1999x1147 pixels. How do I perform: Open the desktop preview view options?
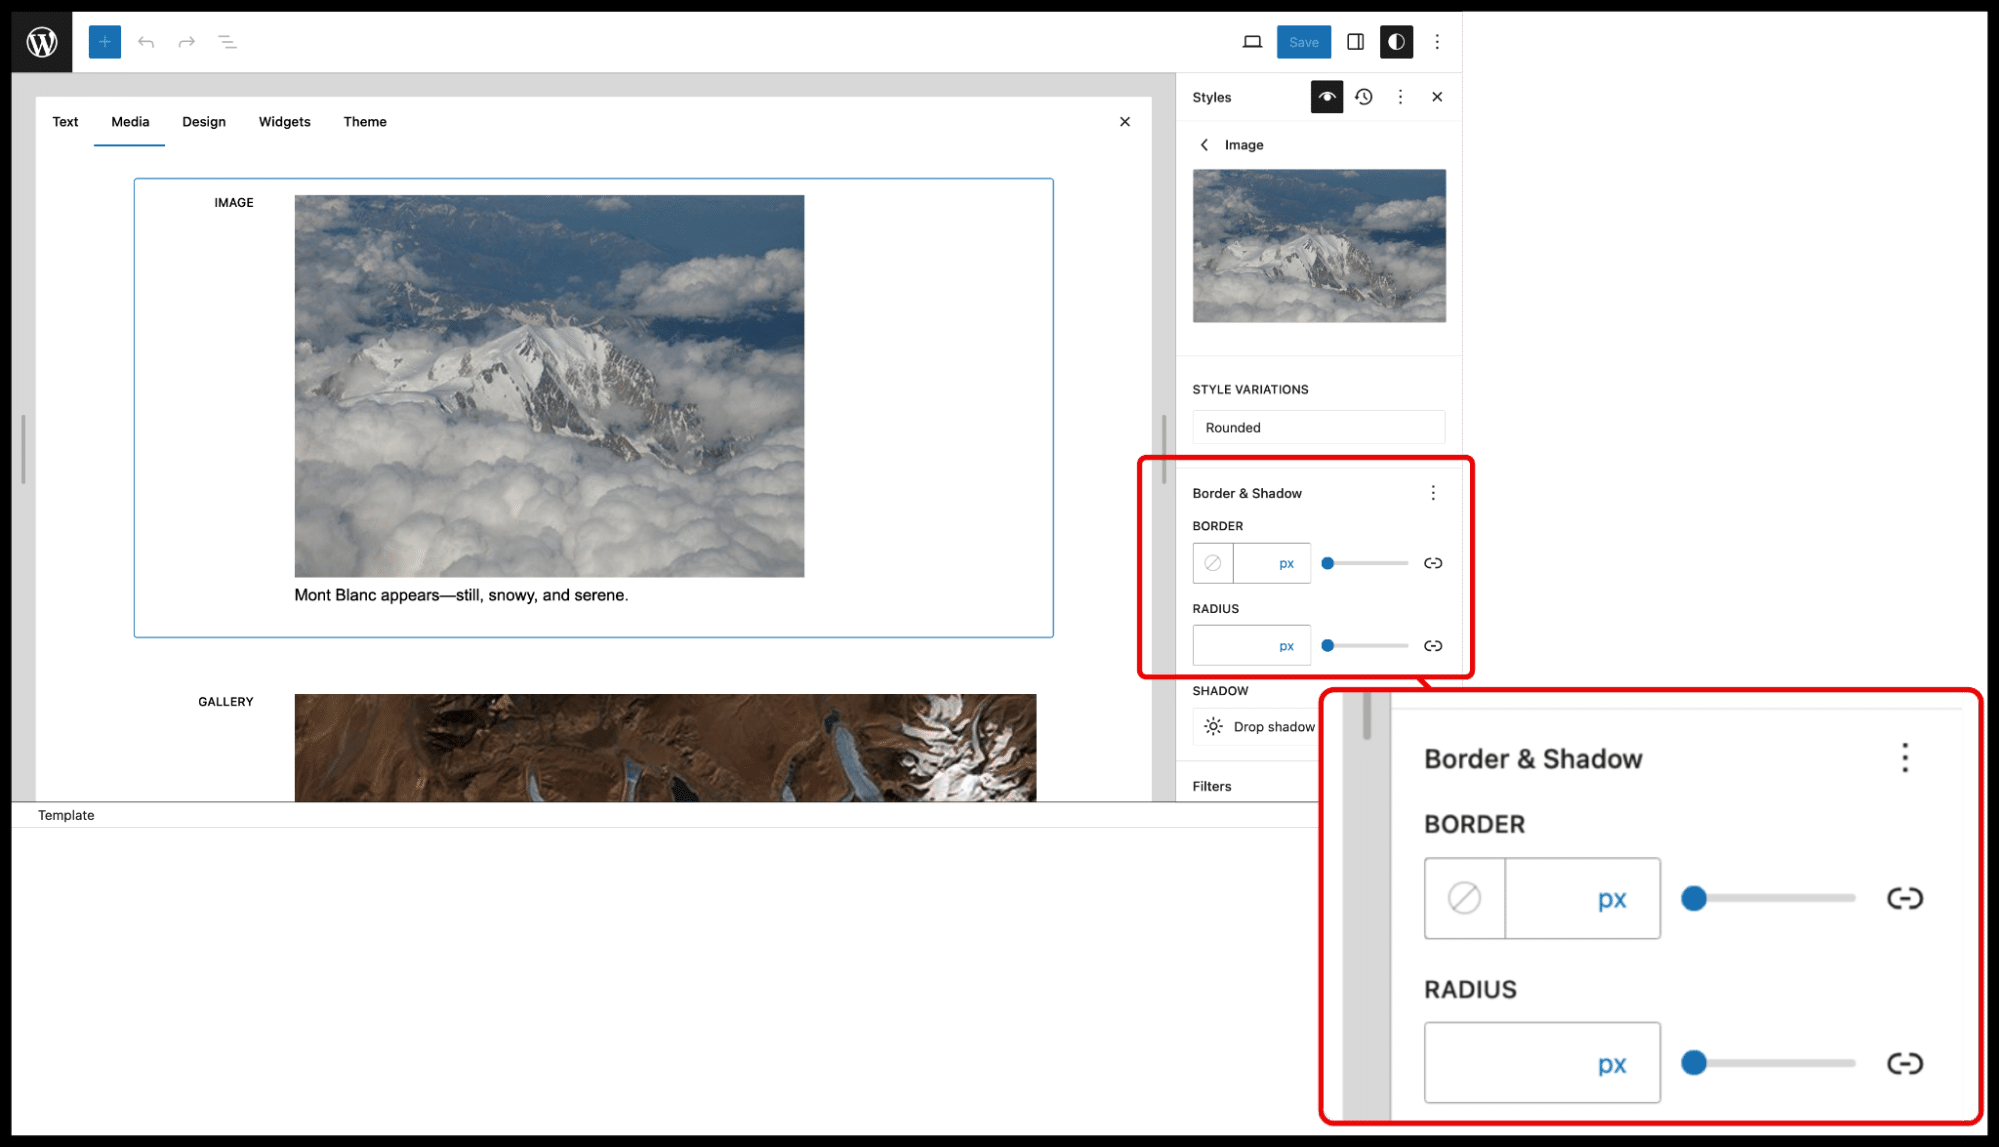(1252, 42)
